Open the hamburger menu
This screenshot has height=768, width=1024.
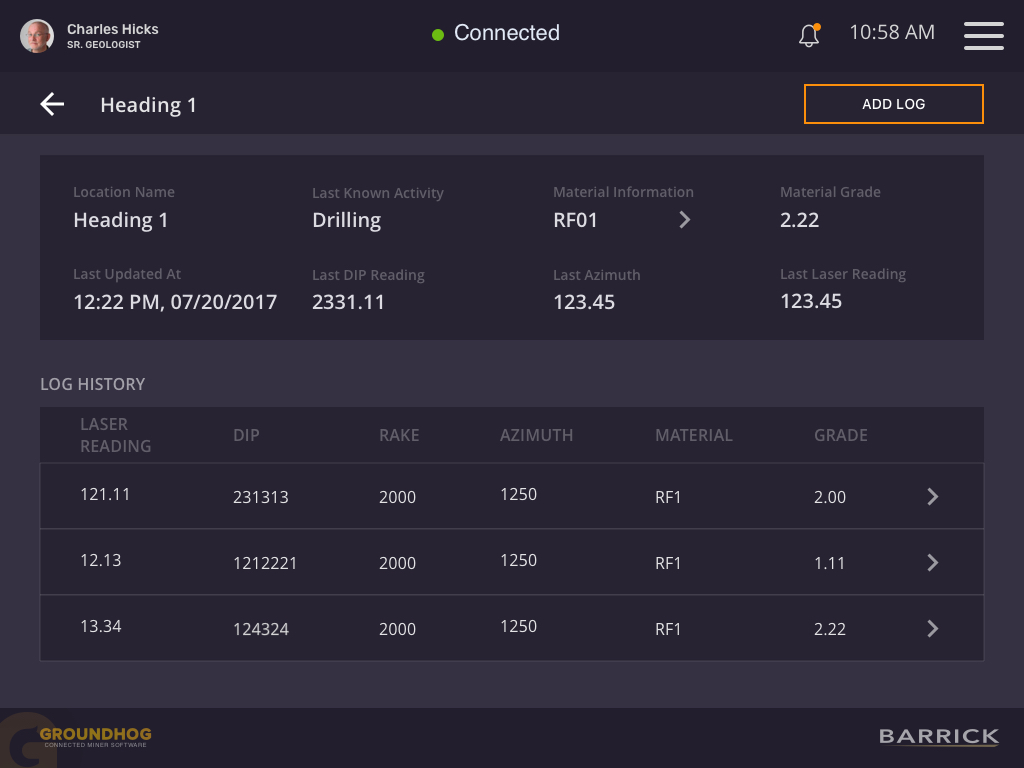pyautogui.click(x=983, y=35)
